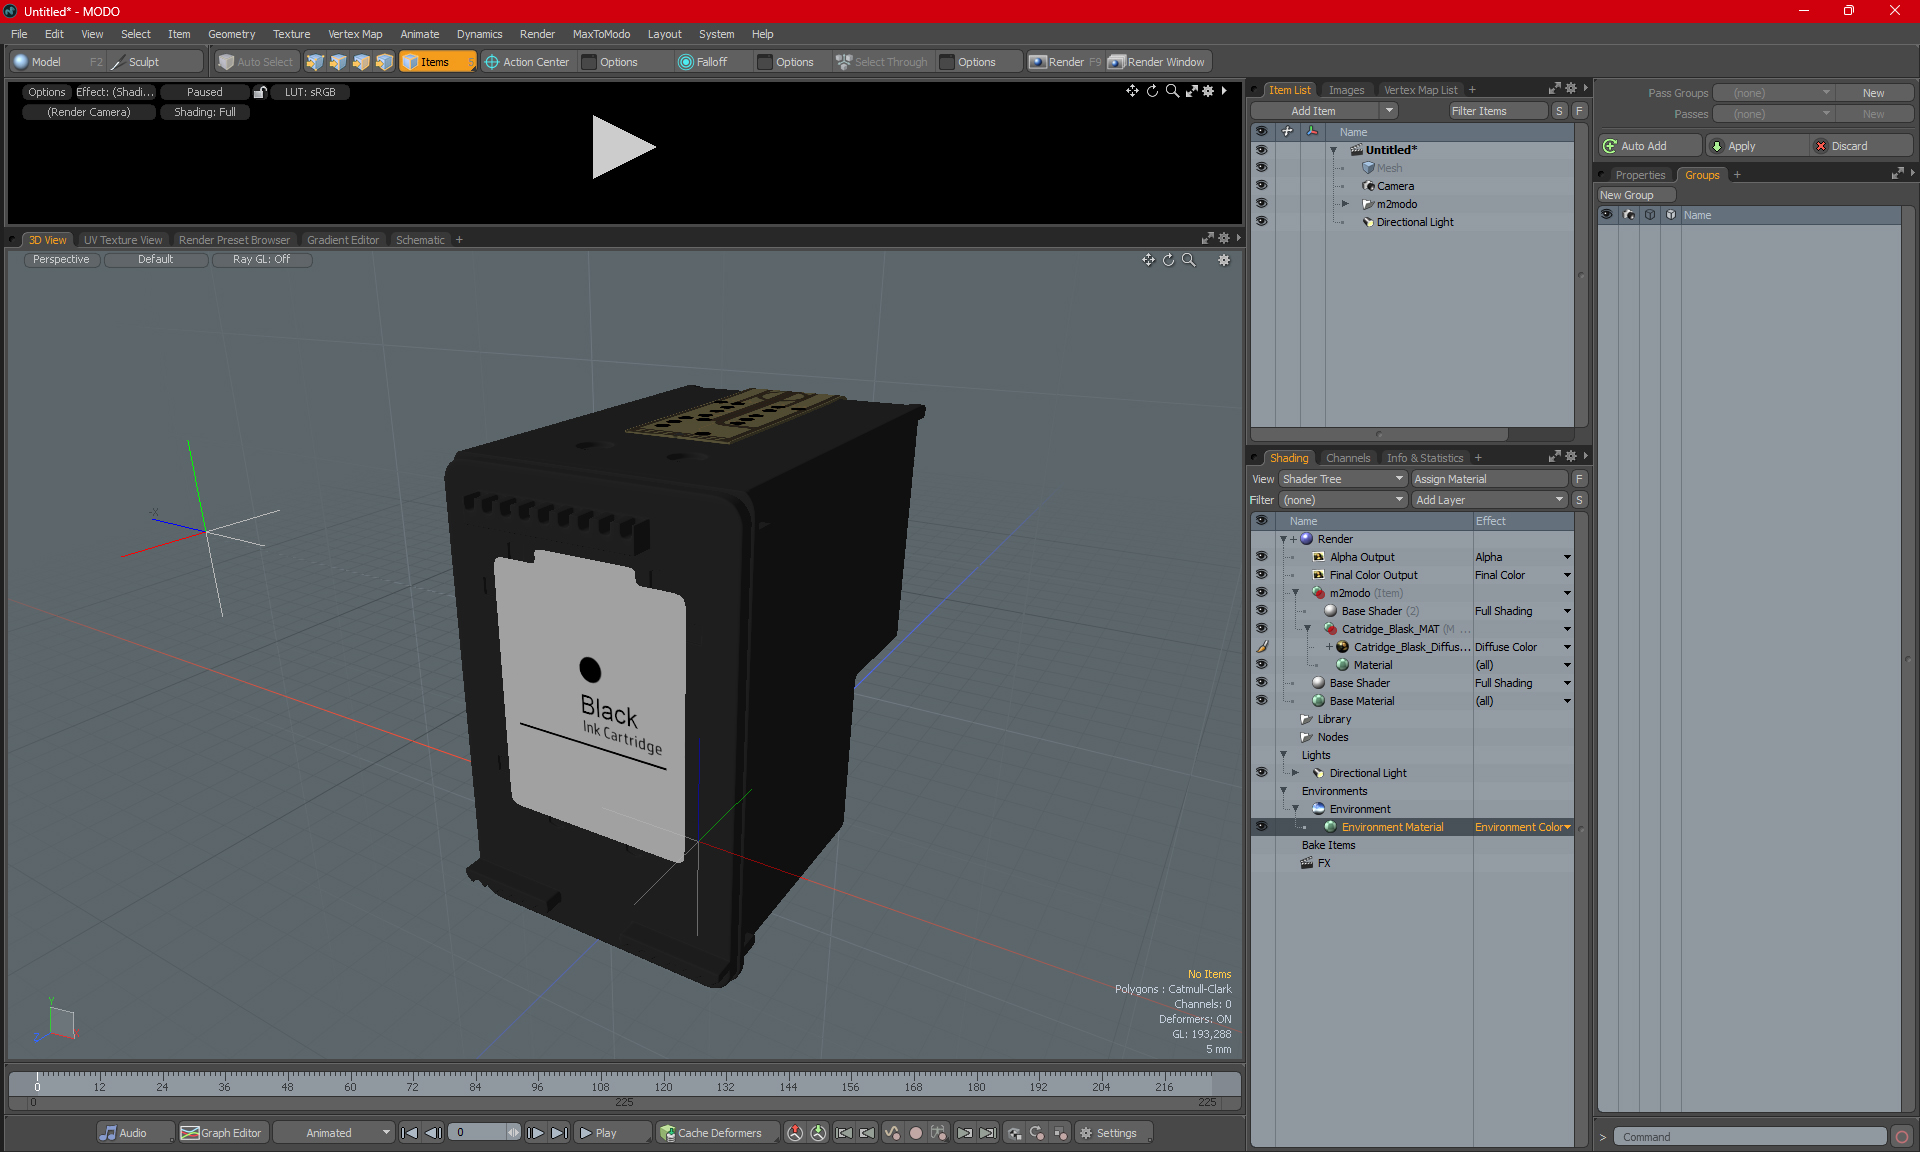Open the Add Item dropdown
The width and height of the screenshot is (1920, 1152).
(x=1324, y=111)
